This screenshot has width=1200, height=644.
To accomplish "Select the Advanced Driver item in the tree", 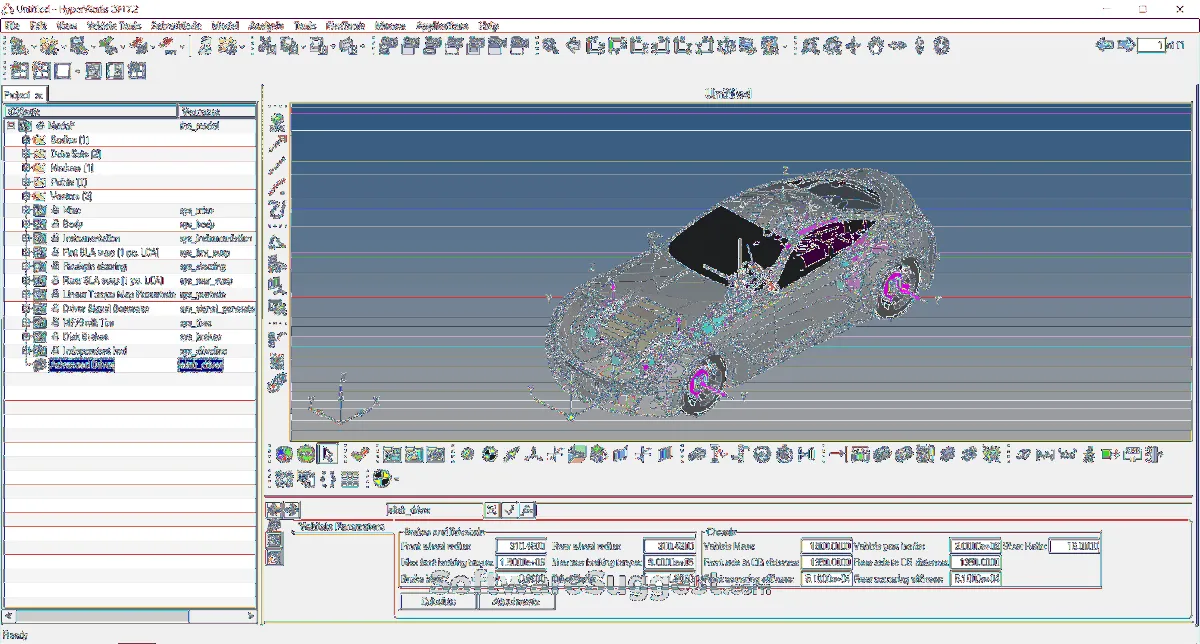I will pos(82,365).
